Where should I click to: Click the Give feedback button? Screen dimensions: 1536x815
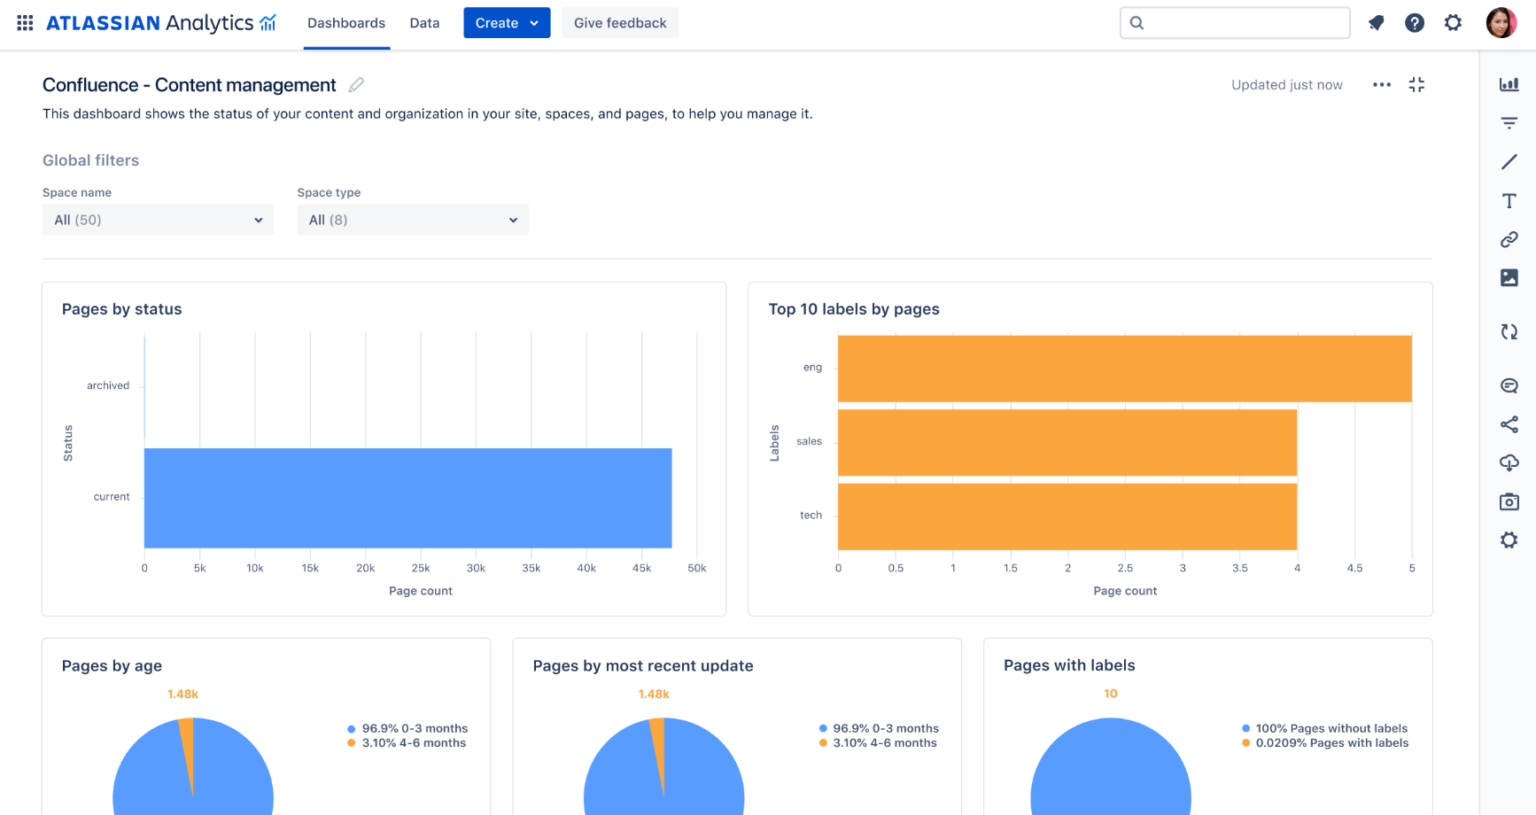[x=620, y=22]
